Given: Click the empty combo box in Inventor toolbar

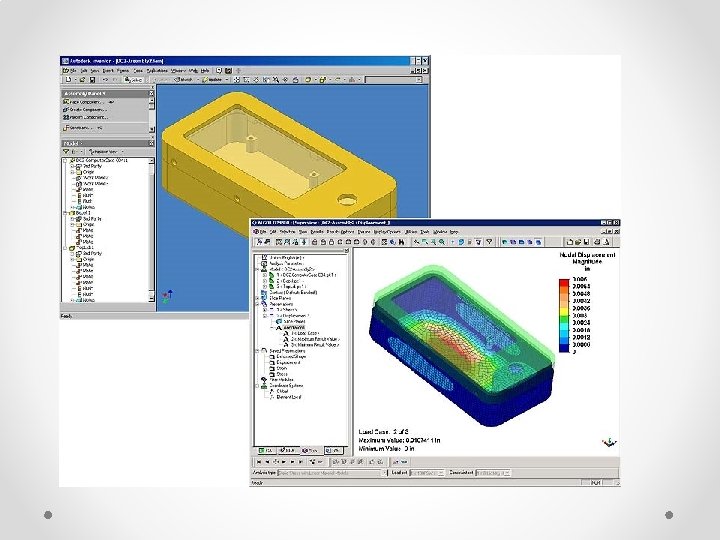Looking at the screenshot, I should [x=394, y=80].
